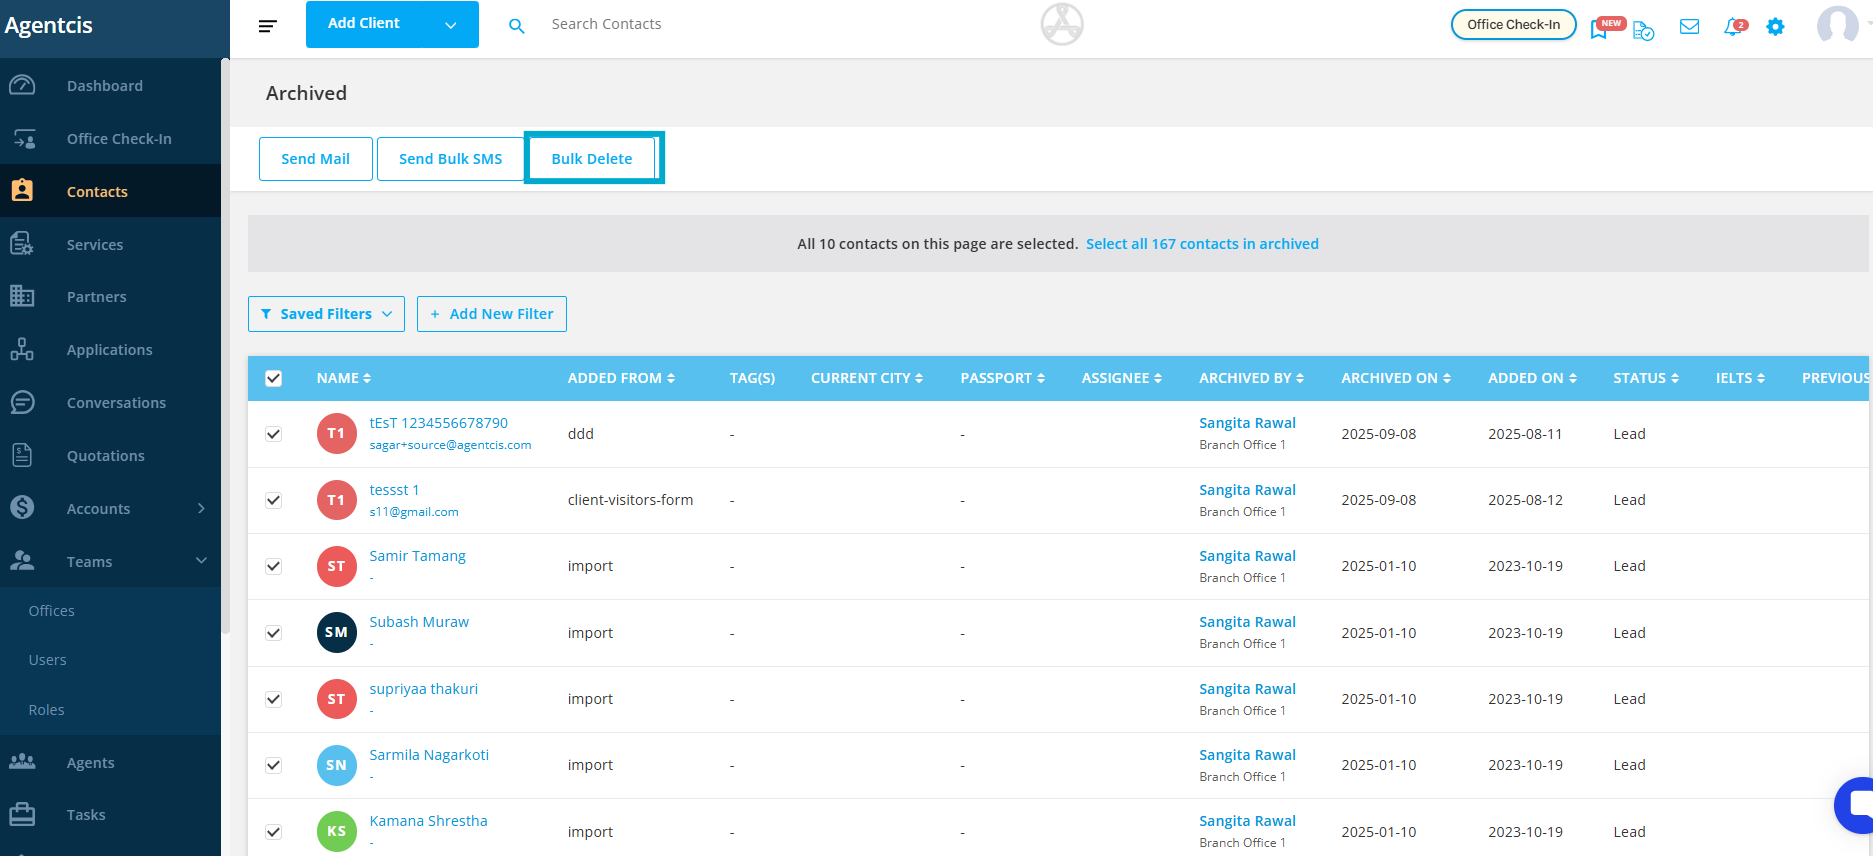
Task: Open Roles under Teams
Action: (47, 710)
